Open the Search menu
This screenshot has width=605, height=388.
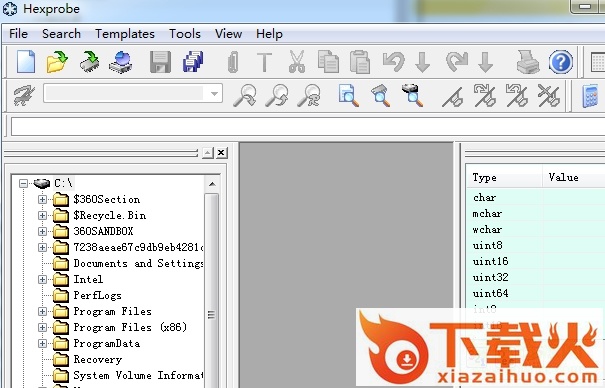point(61,34)
